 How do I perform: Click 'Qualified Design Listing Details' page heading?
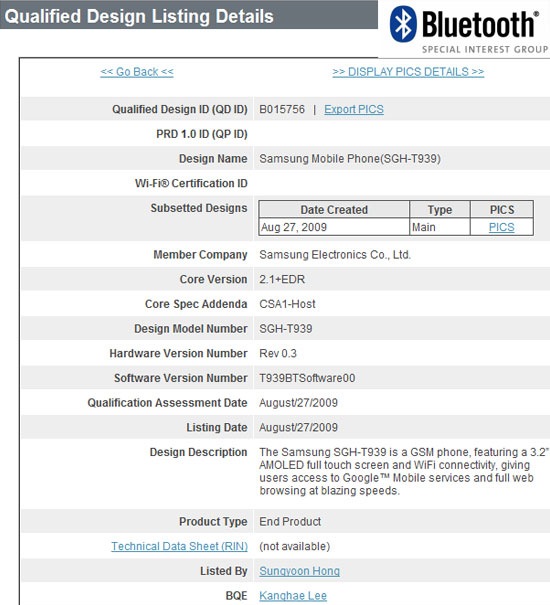click(139, 16)
